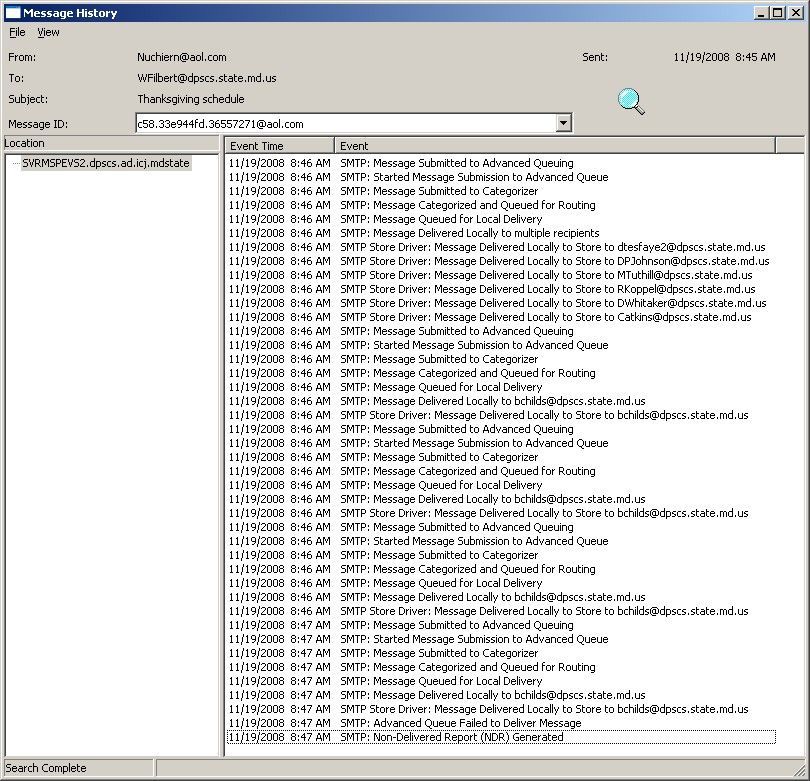Open the File menu

point(17,32)
